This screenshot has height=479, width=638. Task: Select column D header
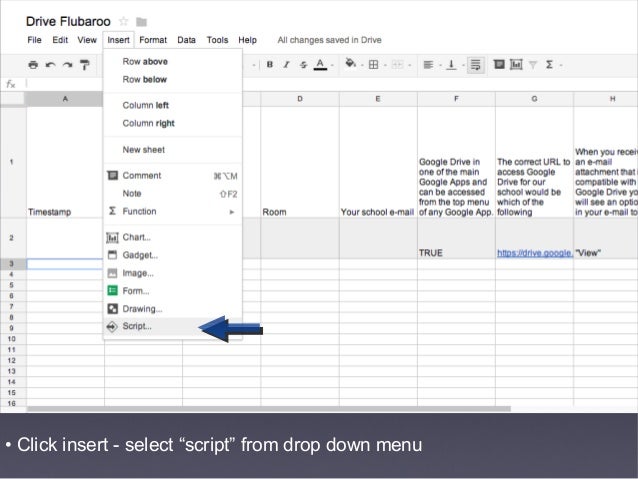300,99
